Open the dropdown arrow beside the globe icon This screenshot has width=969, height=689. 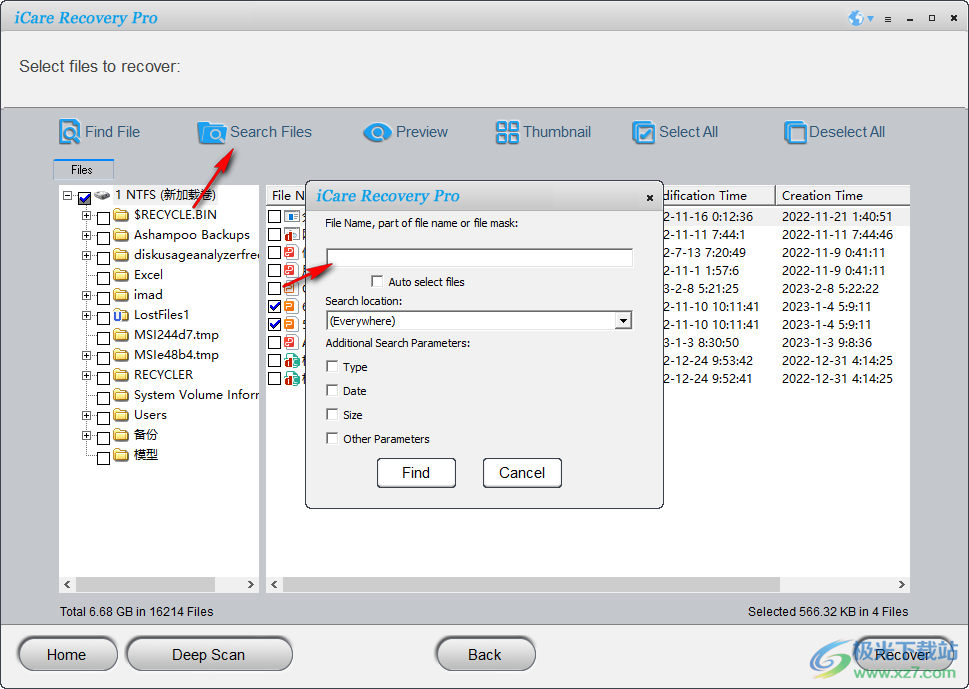[871, 18]
